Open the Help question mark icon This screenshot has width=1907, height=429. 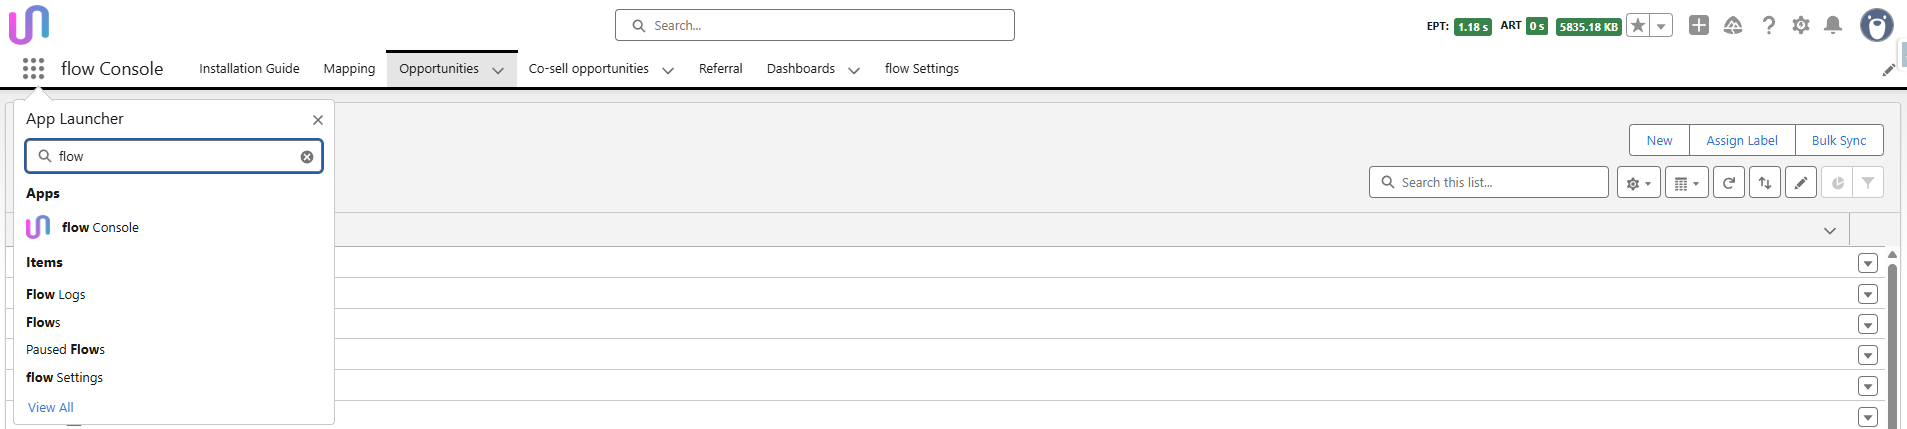coord(1768,25)
